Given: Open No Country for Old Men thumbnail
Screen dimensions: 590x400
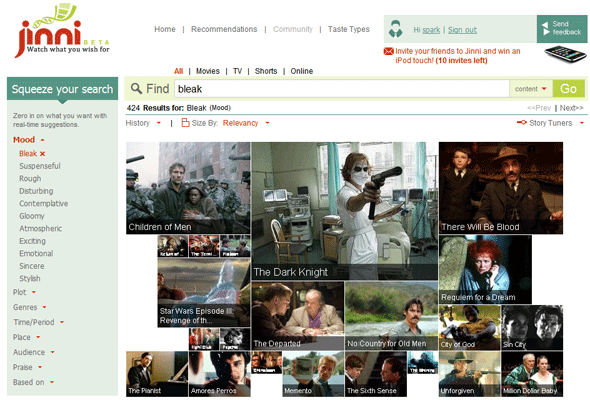Looking at the screenshot, I should click(x=391, y=316).
